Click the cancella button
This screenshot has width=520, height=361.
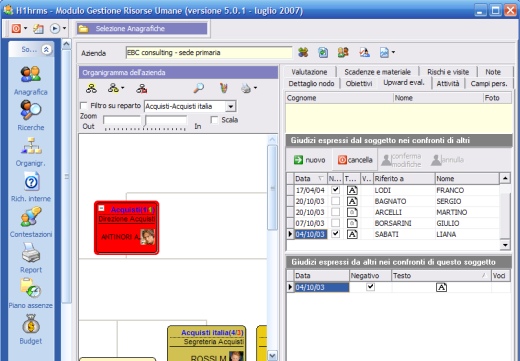click(355, 160)
